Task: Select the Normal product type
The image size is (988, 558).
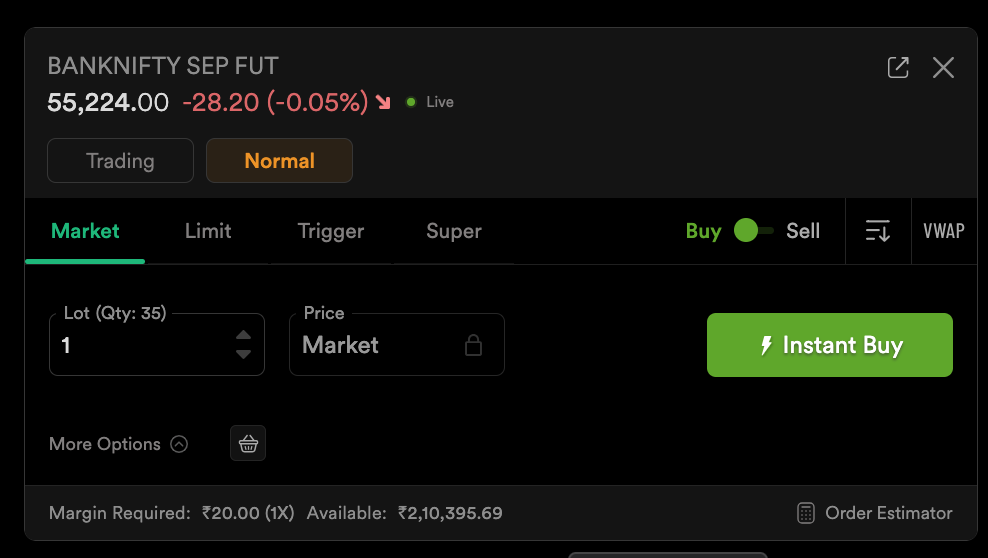Action: [x=279, y=161]
